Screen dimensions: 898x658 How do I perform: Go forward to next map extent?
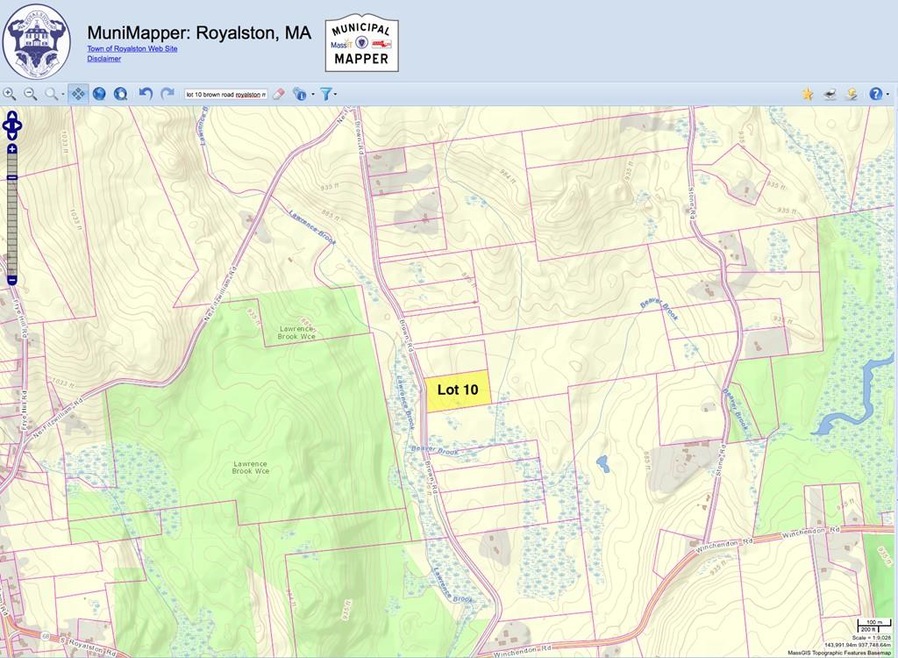pos(167,94)
